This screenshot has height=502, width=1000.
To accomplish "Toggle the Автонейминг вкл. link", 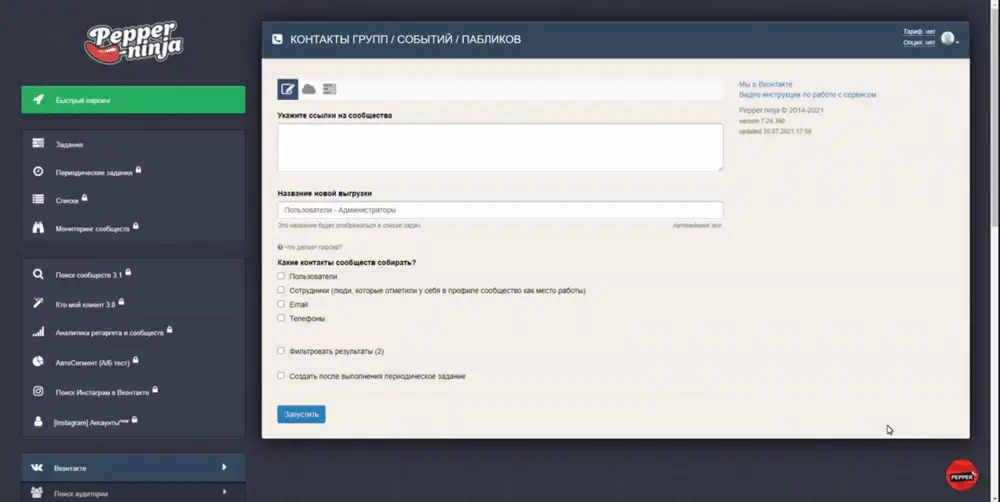I will tap(698, 226).
